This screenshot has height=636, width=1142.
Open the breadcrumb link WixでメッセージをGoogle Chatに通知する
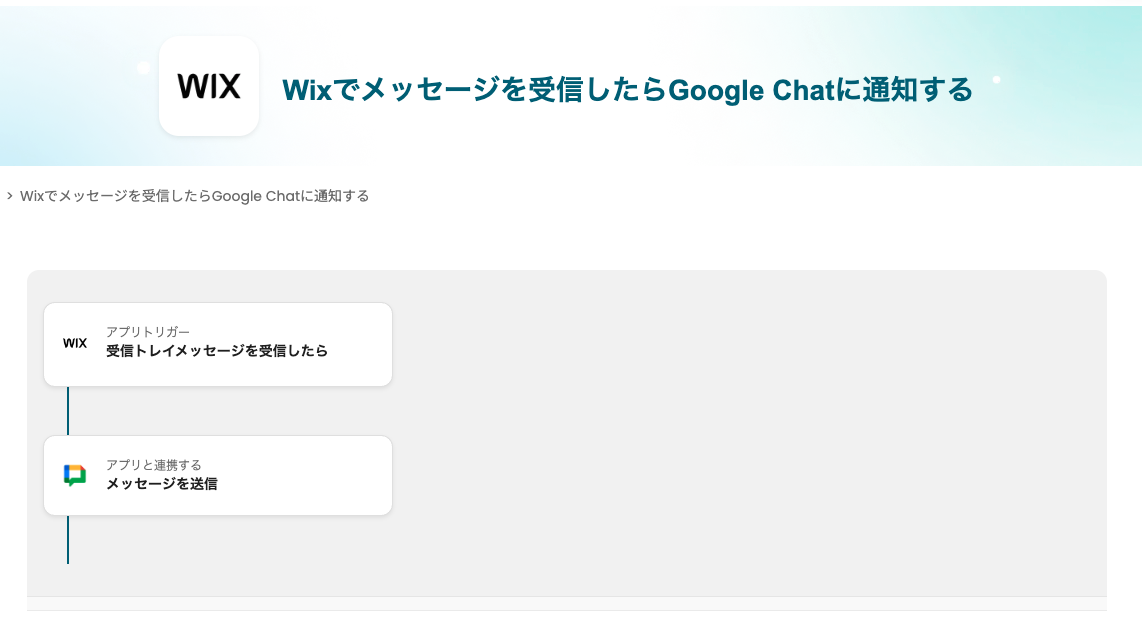195,196
